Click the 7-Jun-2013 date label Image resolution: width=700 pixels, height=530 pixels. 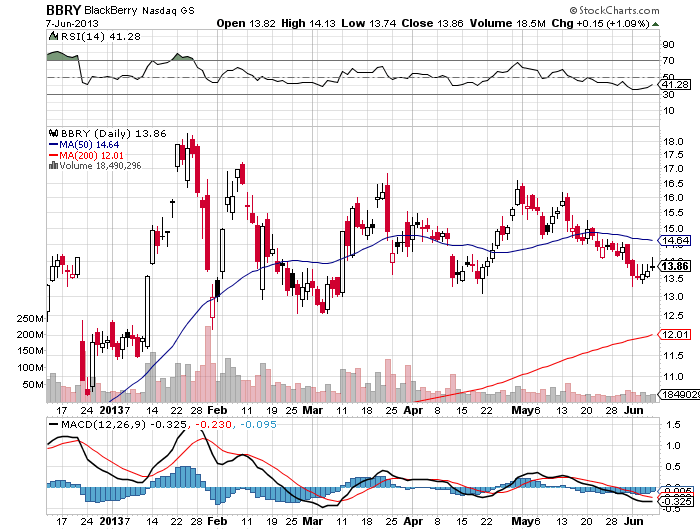coord(72,24)
